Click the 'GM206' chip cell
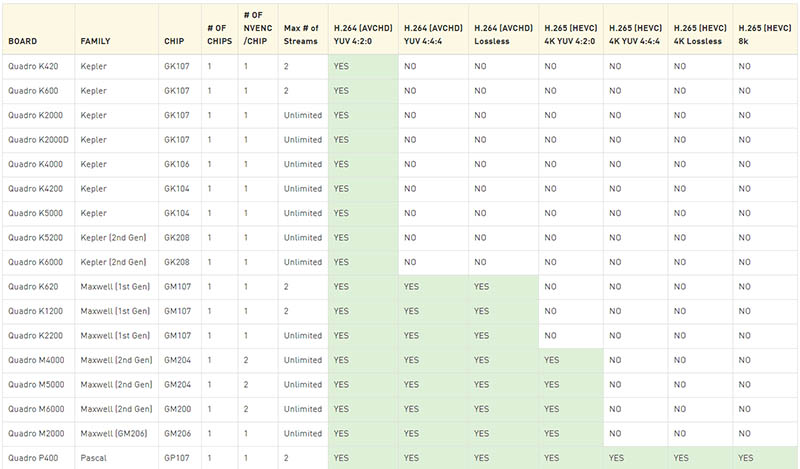 [x=178, y=434]
